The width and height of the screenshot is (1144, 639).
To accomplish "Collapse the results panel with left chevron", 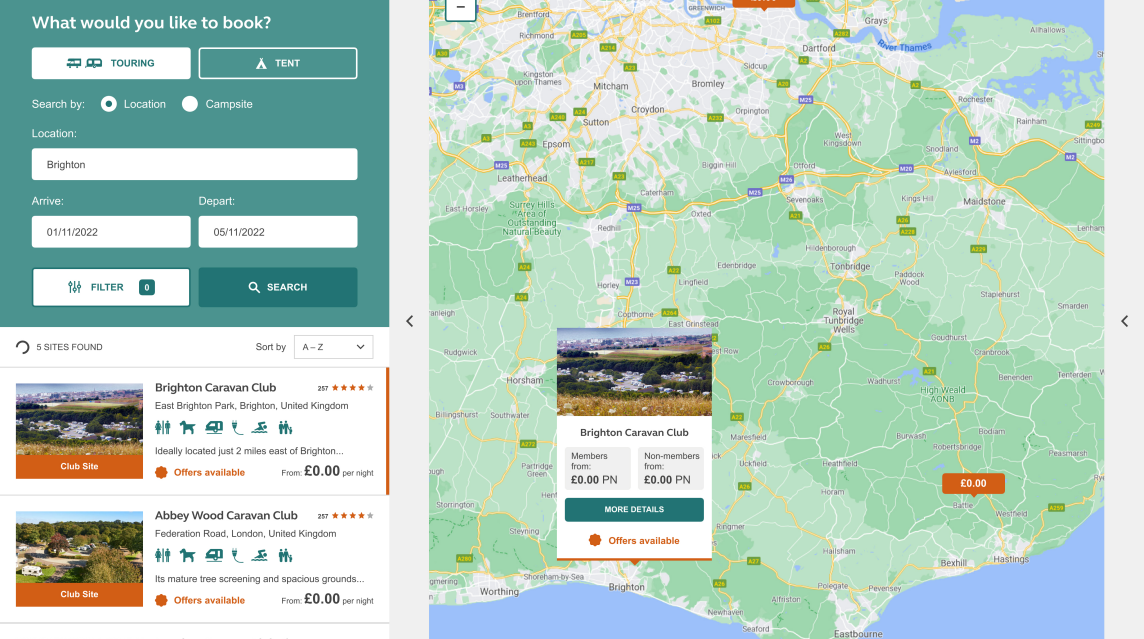I will click(409, 321).
